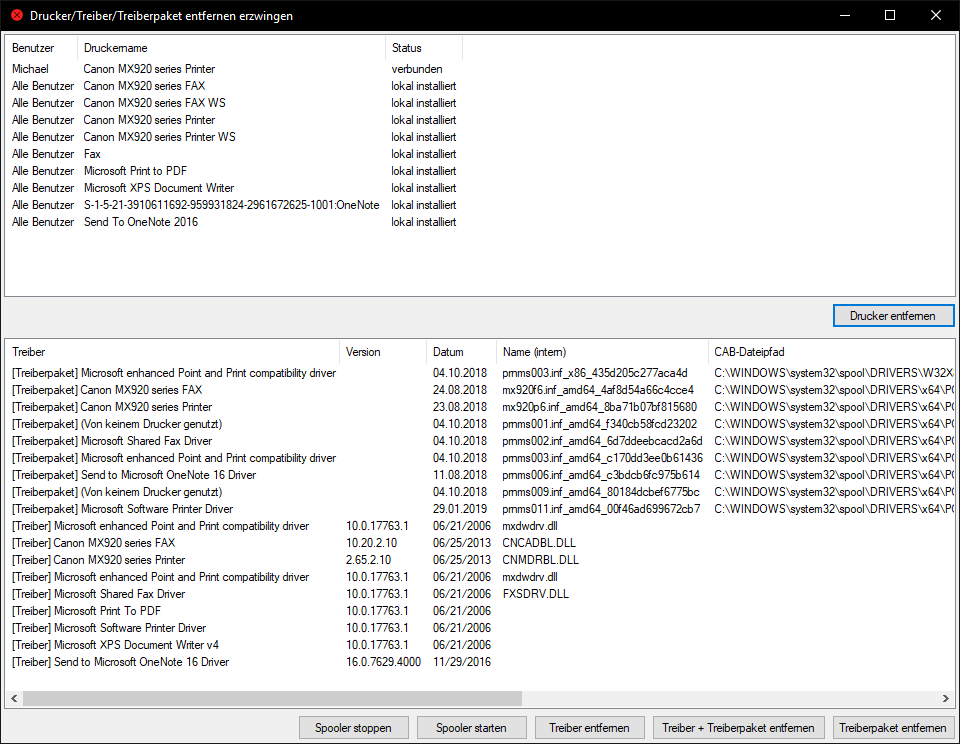Select the Microsoft Print to PDF printer
The image size is (960, 744).
click(x=137, y=171)
